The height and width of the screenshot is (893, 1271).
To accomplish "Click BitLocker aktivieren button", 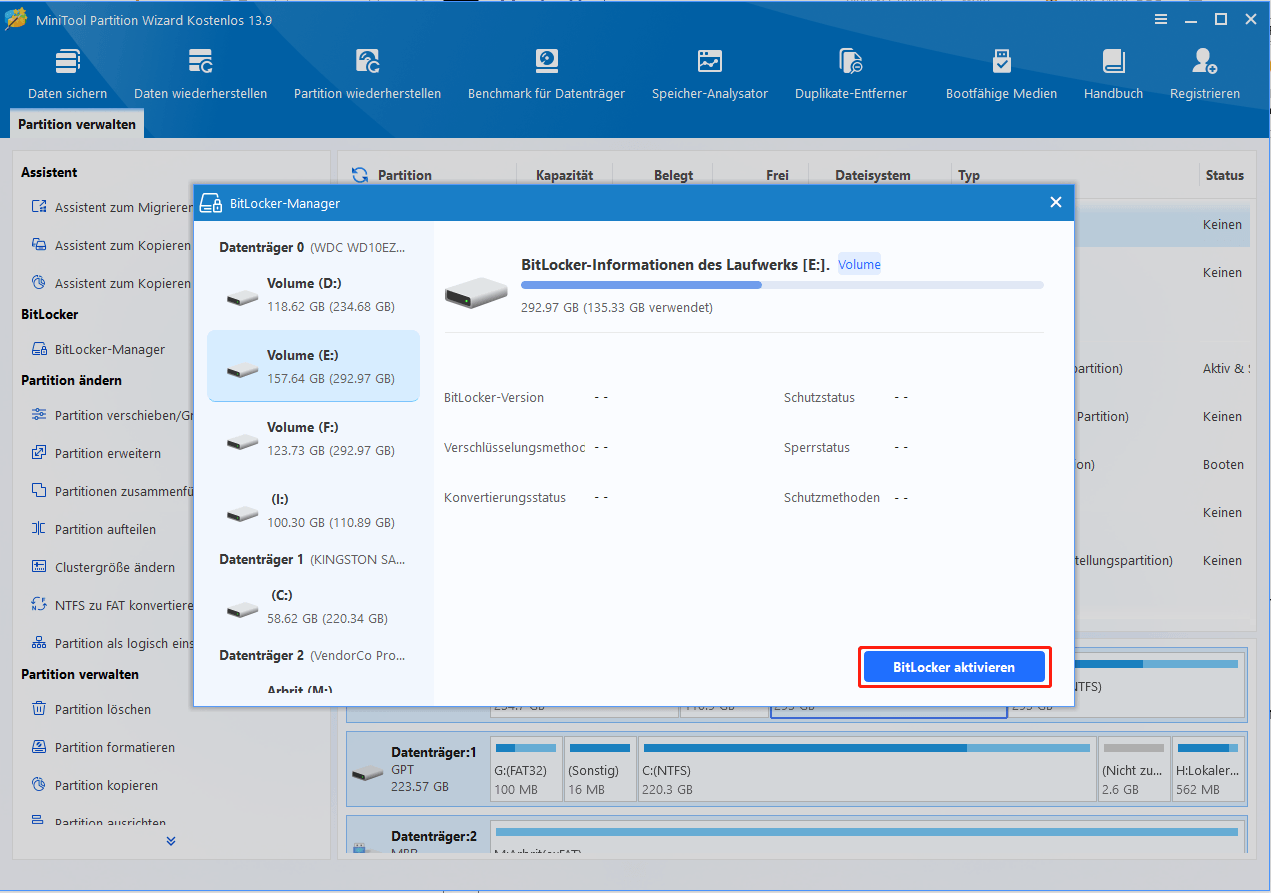I will click(954, 667).
